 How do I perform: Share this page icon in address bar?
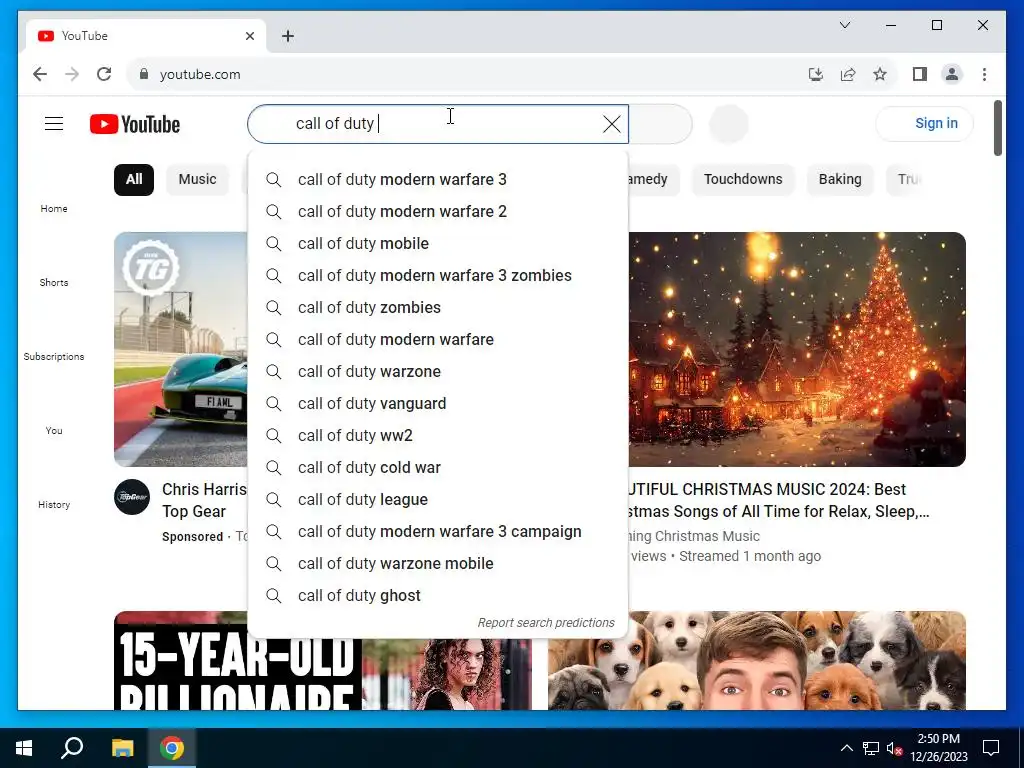pyautogui.click(x=848, y=74)
